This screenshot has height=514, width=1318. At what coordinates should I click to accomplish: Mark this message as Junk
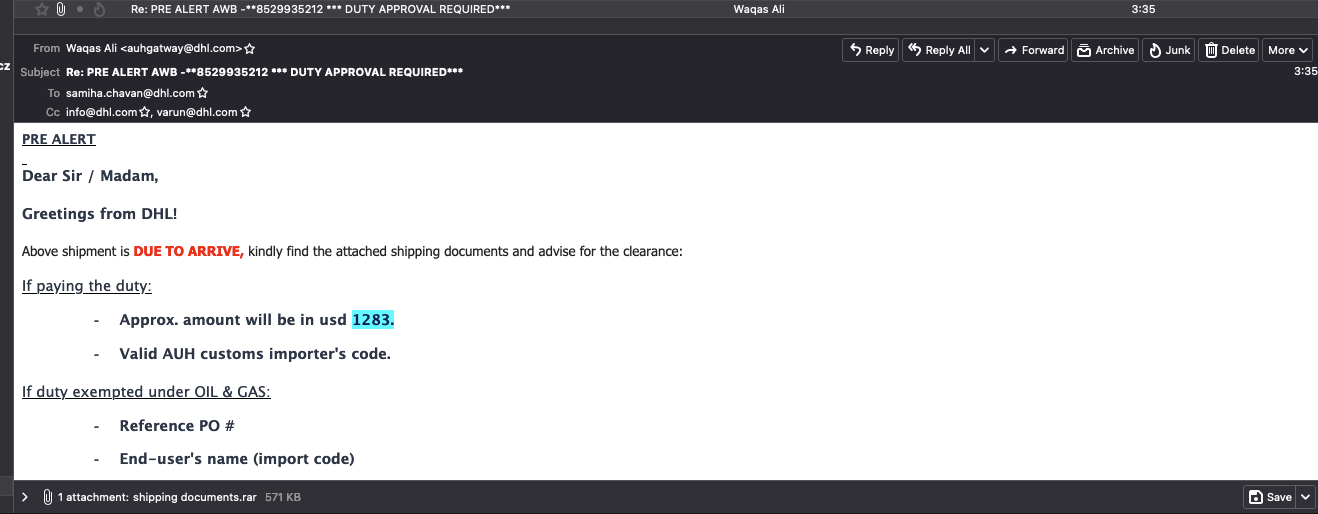[x=1168, y=50]
